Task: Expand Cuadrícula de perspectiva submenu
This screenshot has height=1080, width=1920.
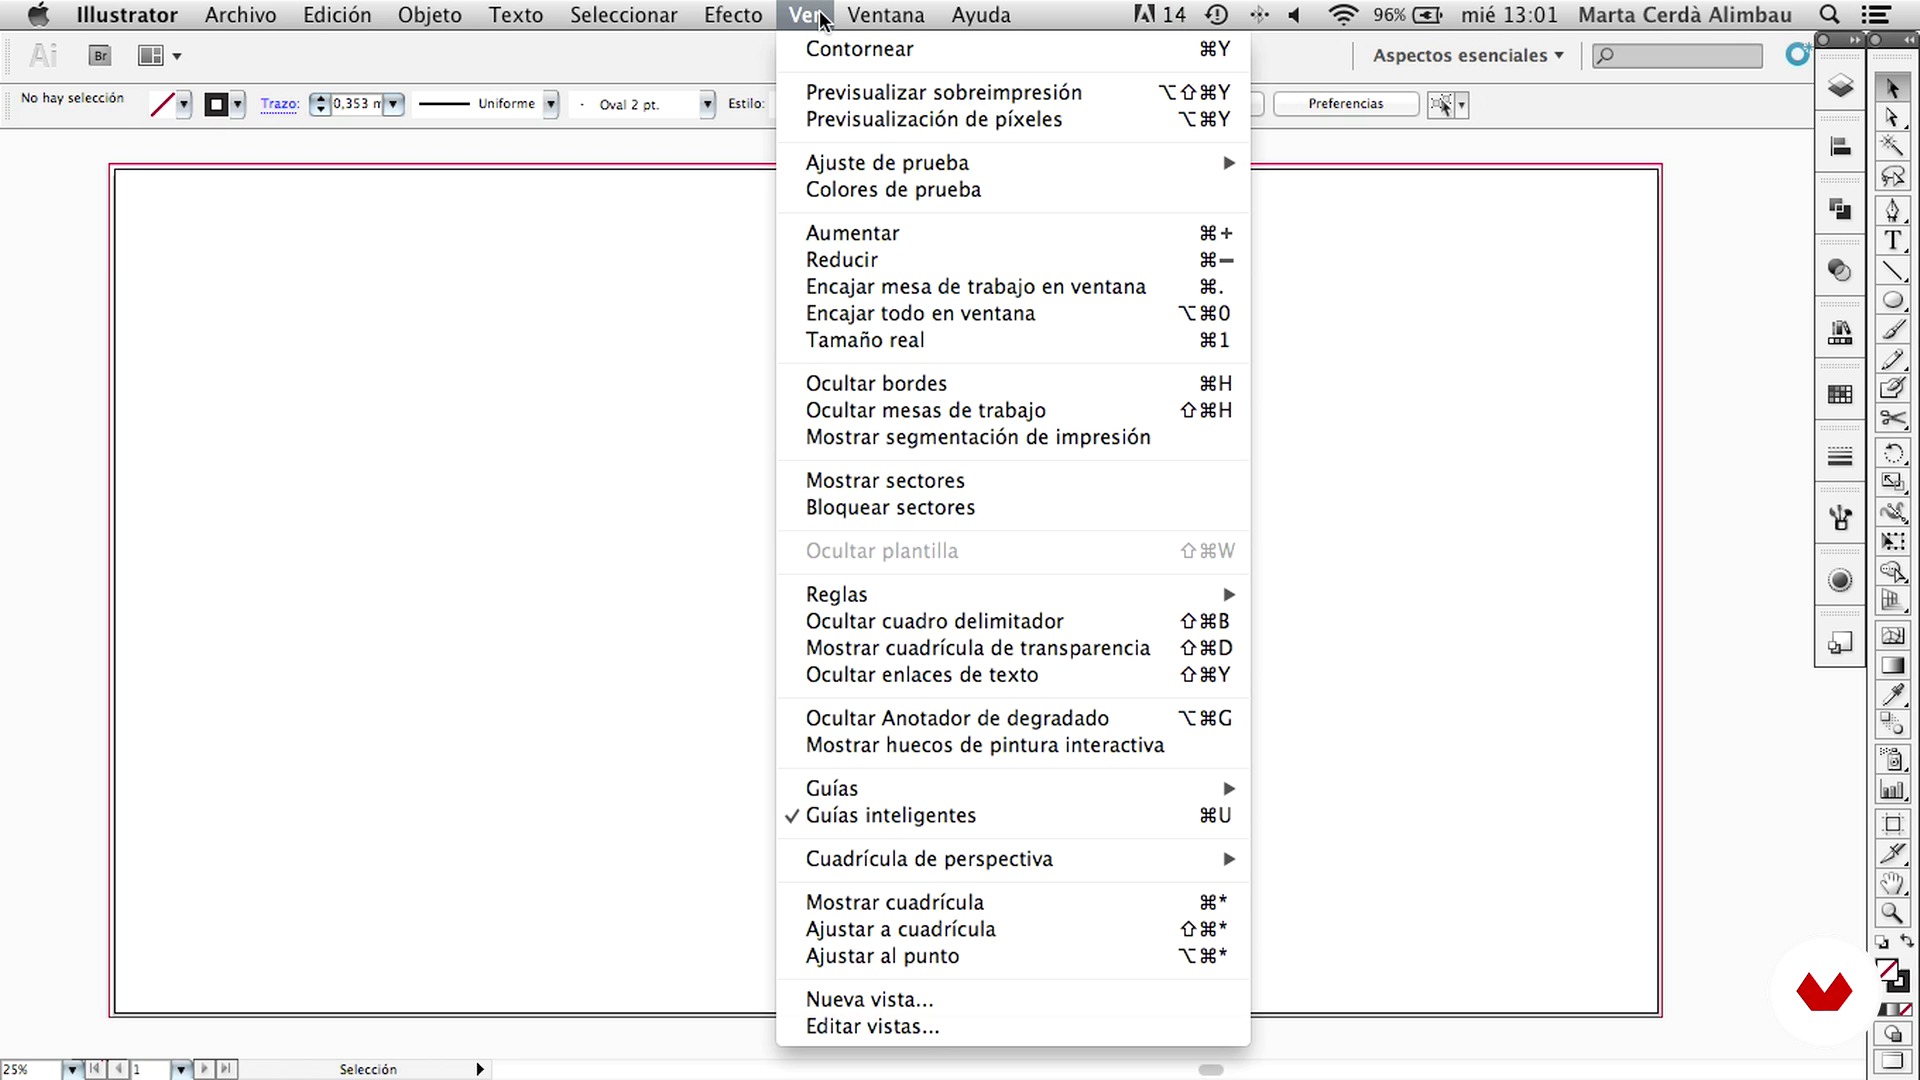Action: [1013, 859]
